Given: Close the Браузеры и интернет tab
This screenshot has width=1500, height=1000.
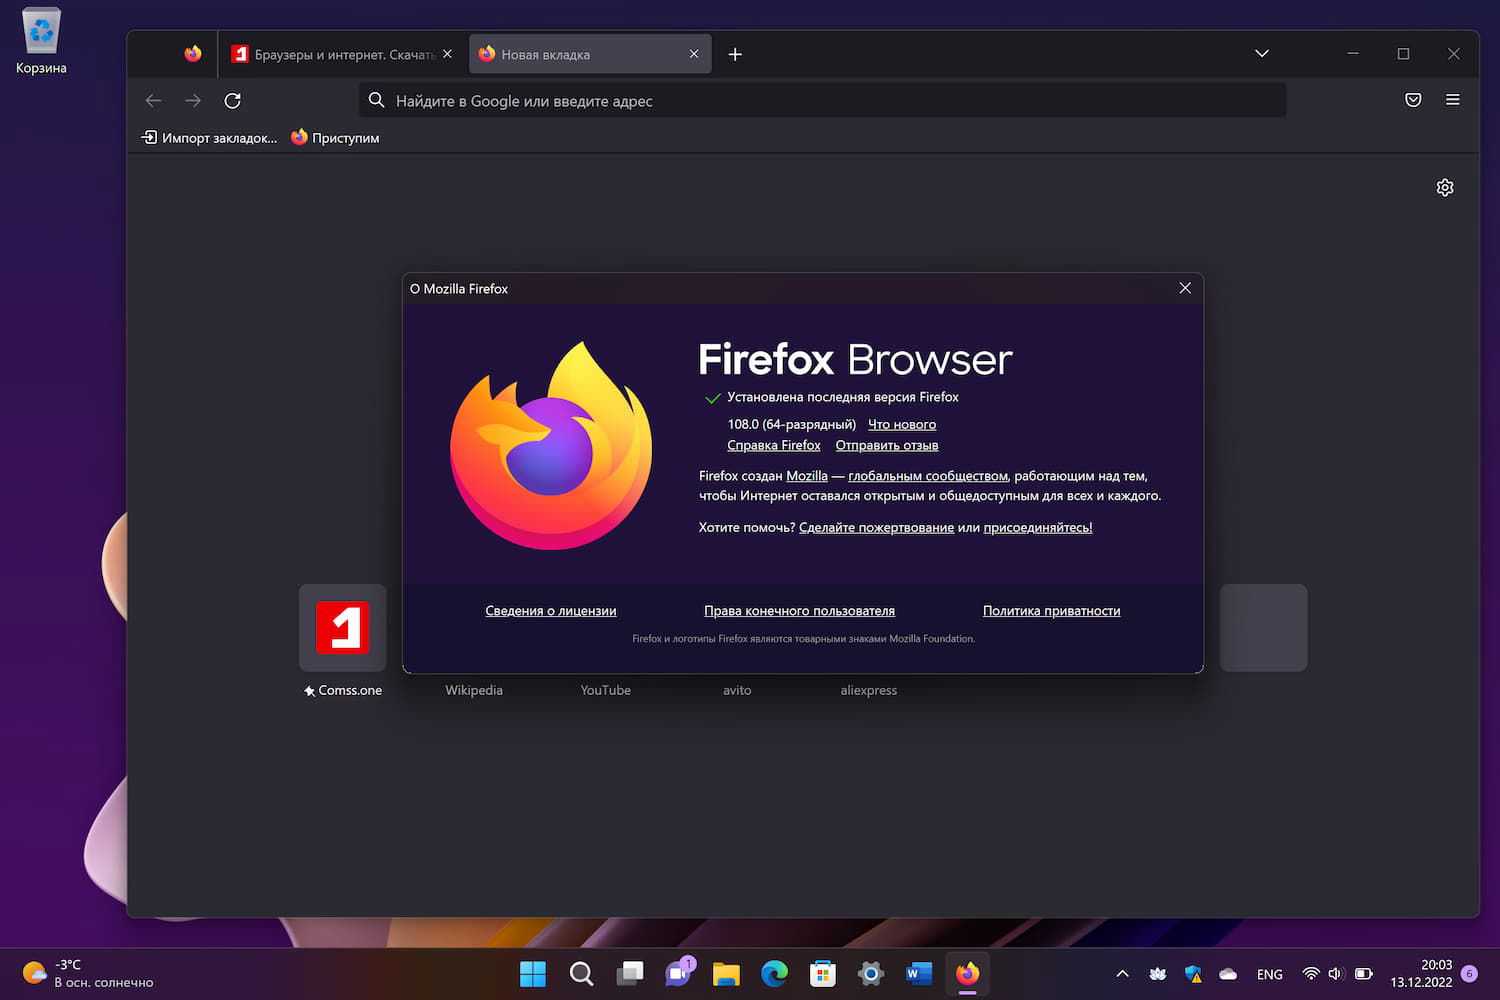Looking at the screenshot, I should click(x=447, y=54).
